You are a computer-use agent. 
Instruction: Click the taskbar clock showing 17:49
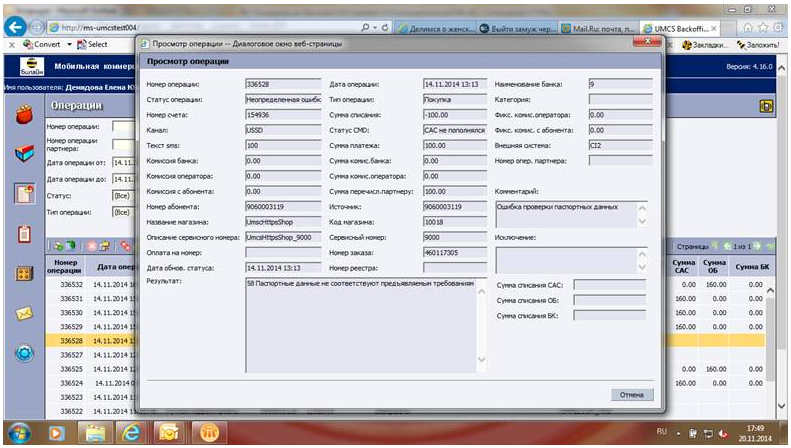click(755, 433)
